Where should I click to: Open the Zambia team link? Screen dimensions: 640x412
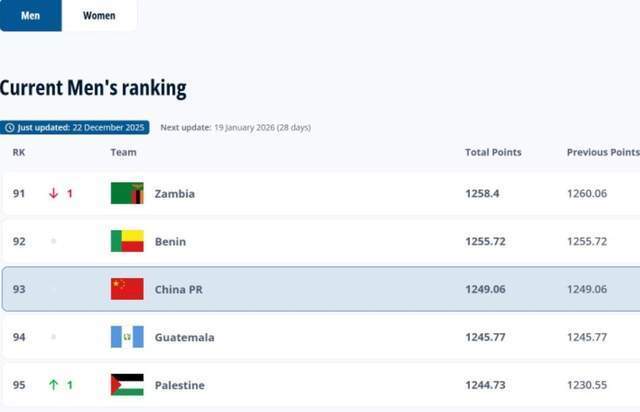pyautogui.click(x=175, y=193)
